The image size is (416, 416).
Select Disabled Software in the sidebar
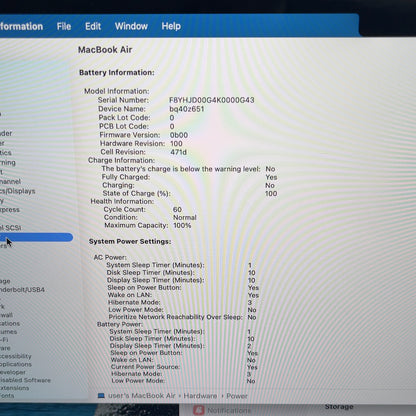pyautogui.click(x=25, y=380)
